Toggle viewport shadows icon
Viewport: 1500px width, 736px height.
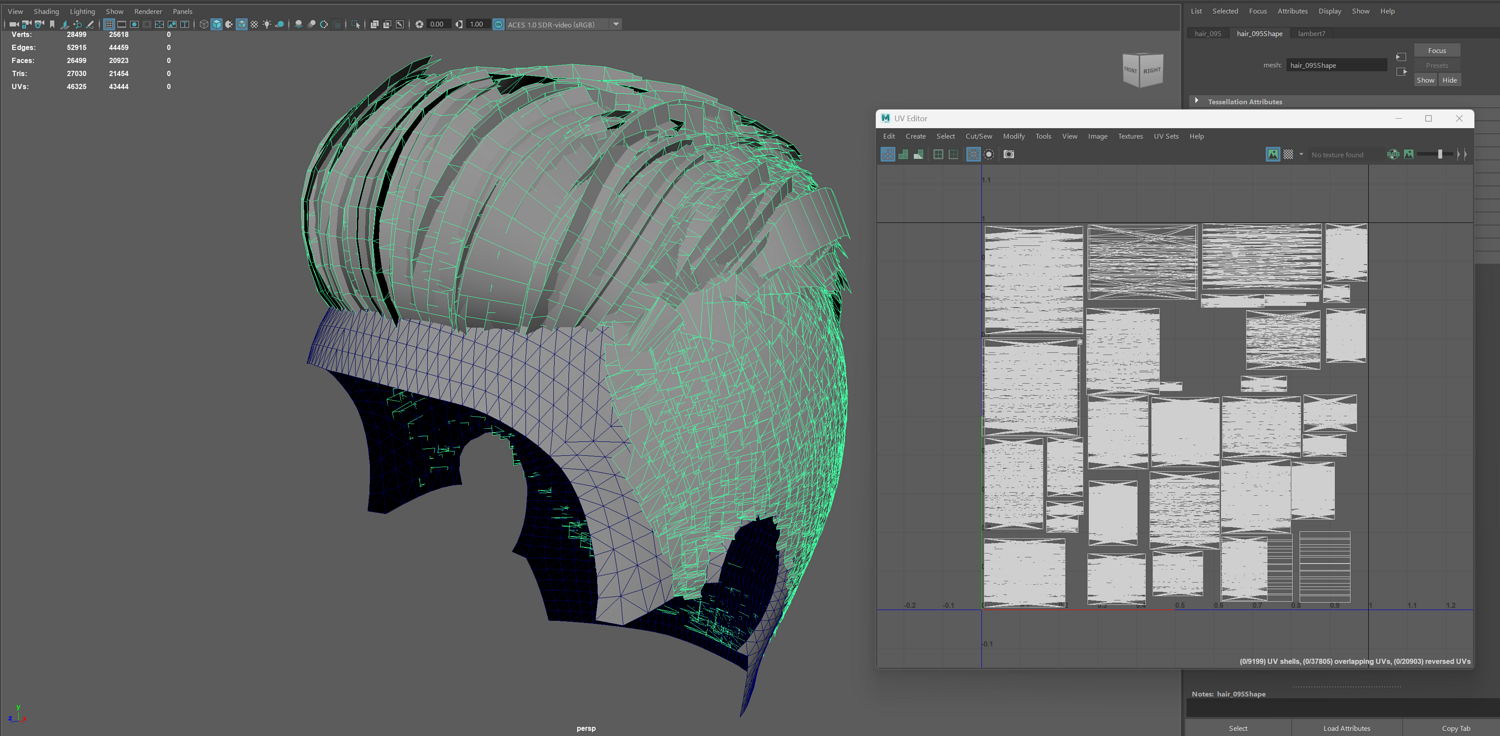(280, 24)
